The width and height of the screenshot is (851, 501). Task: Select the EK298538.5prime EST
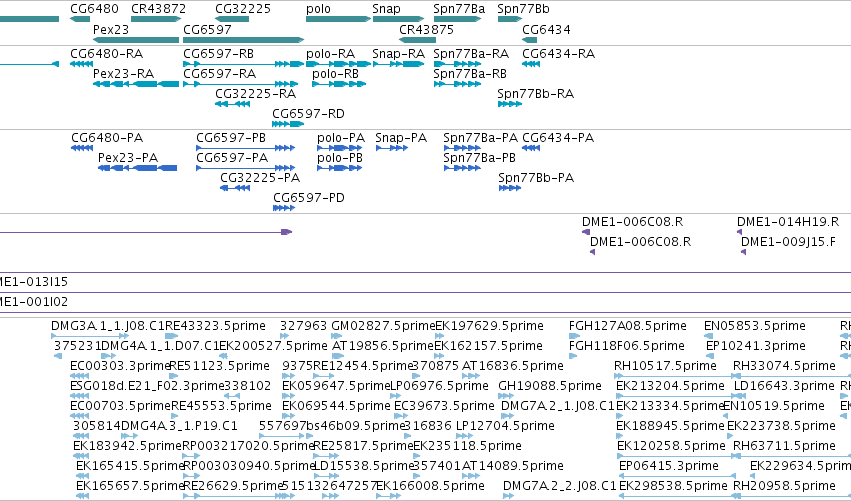point(676,497)
